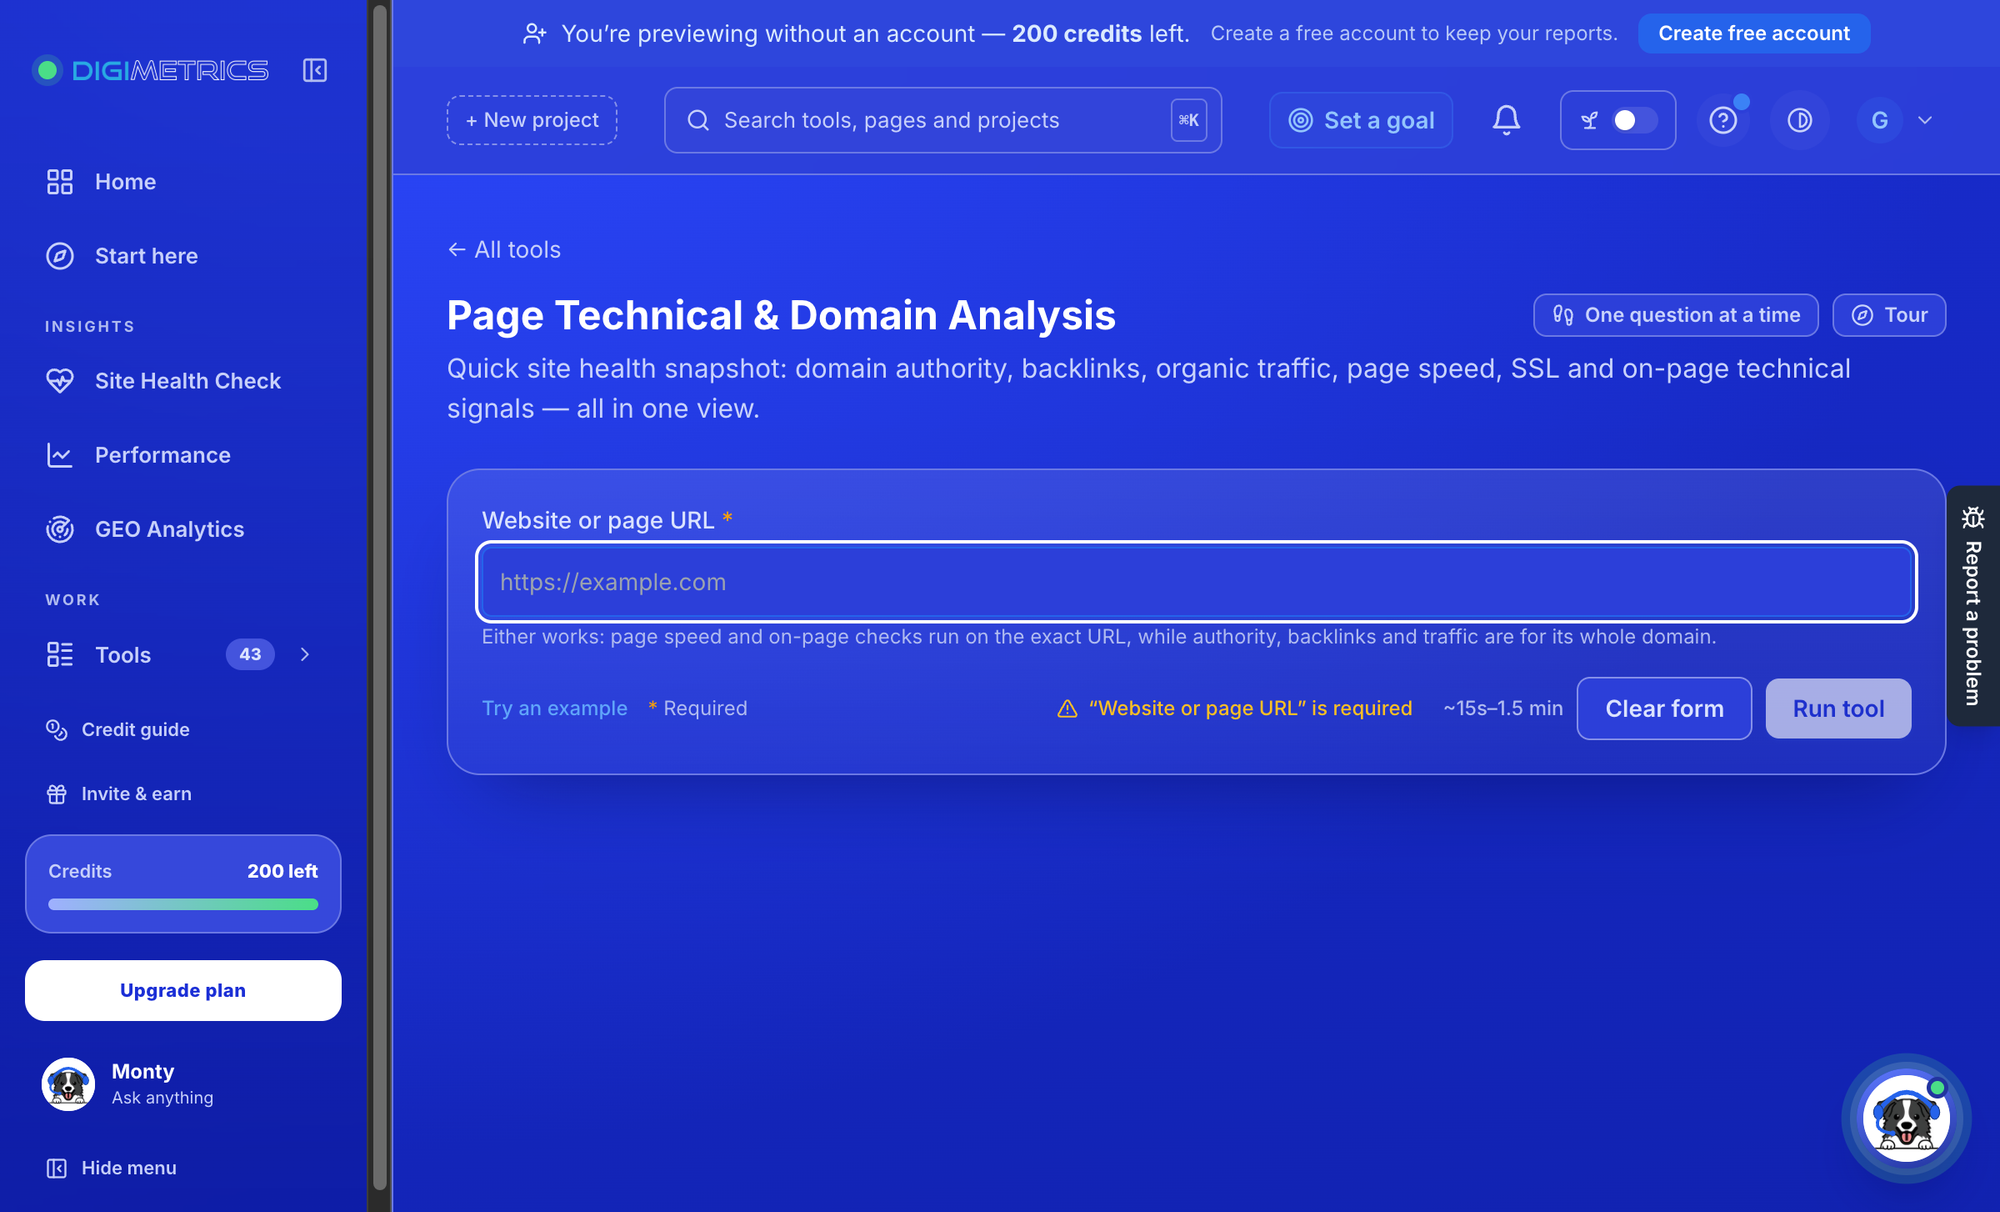The image size is (2000, 1212).
Task: Click the keyboard shortcut badge in the search bar
Action: point(1189,120)
